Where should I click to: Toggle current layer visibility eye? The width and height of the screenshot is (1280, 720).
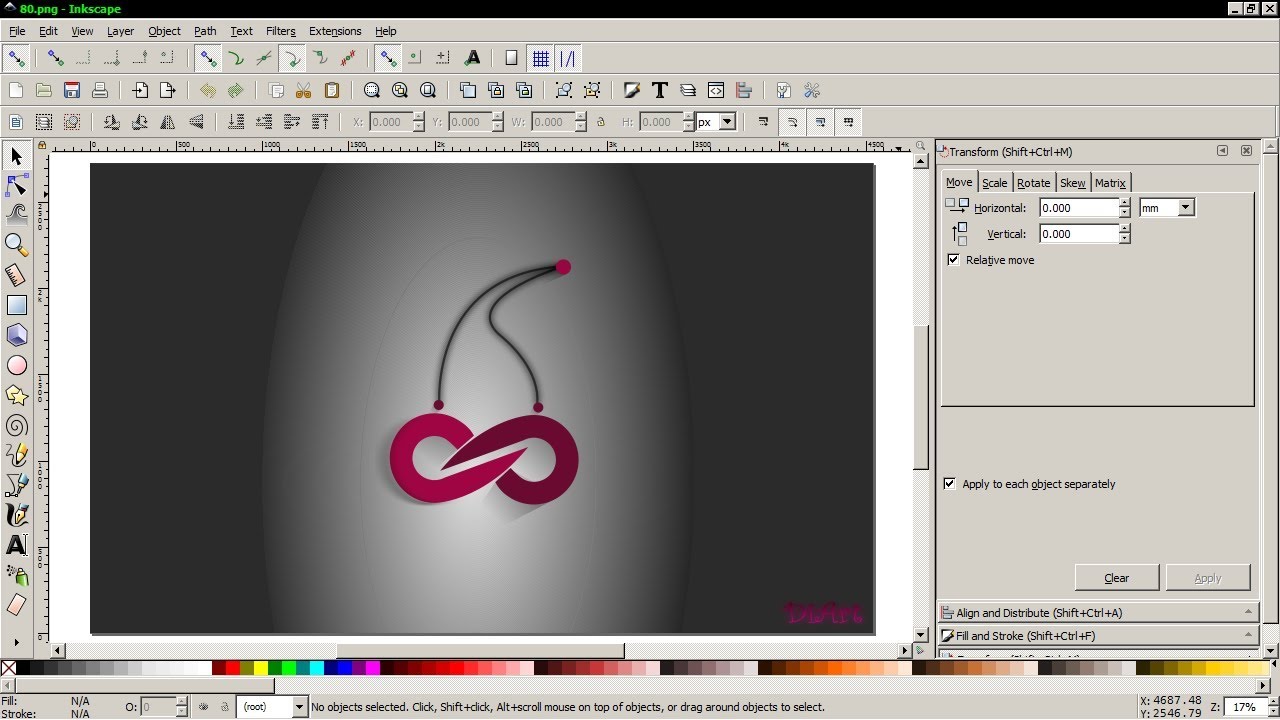(x=203, y=707)
